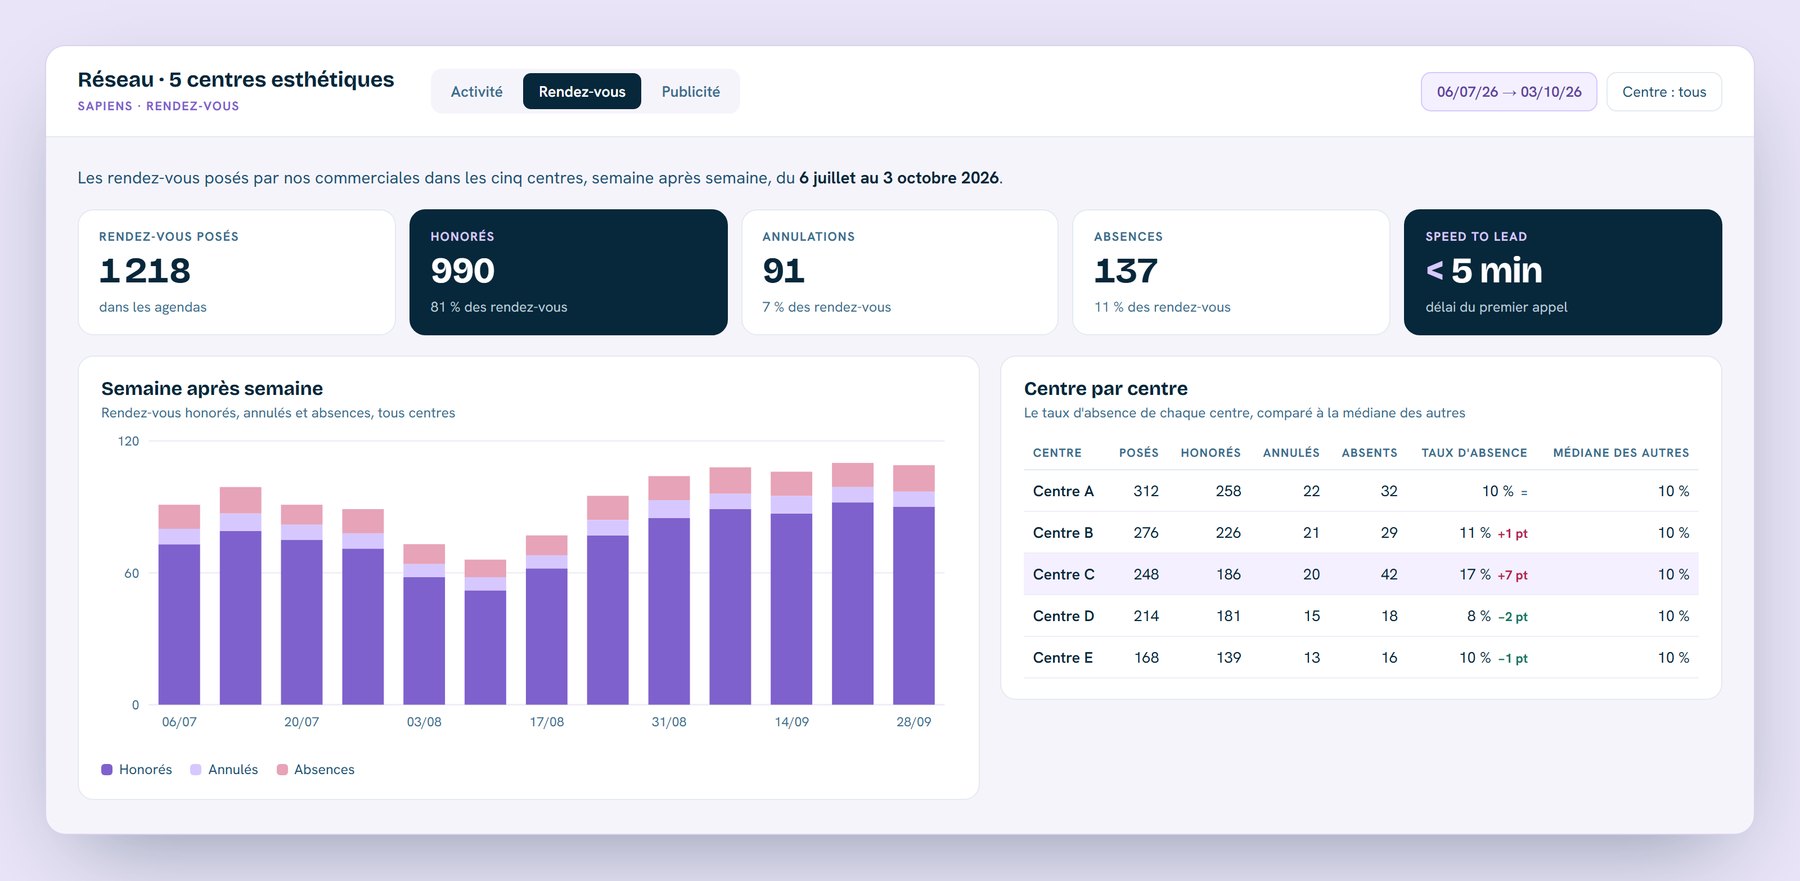Viewport: 1800px width, 881px height.
Task: Click the 312 posés value for Centre A
Action: (x=1146, y=491)
